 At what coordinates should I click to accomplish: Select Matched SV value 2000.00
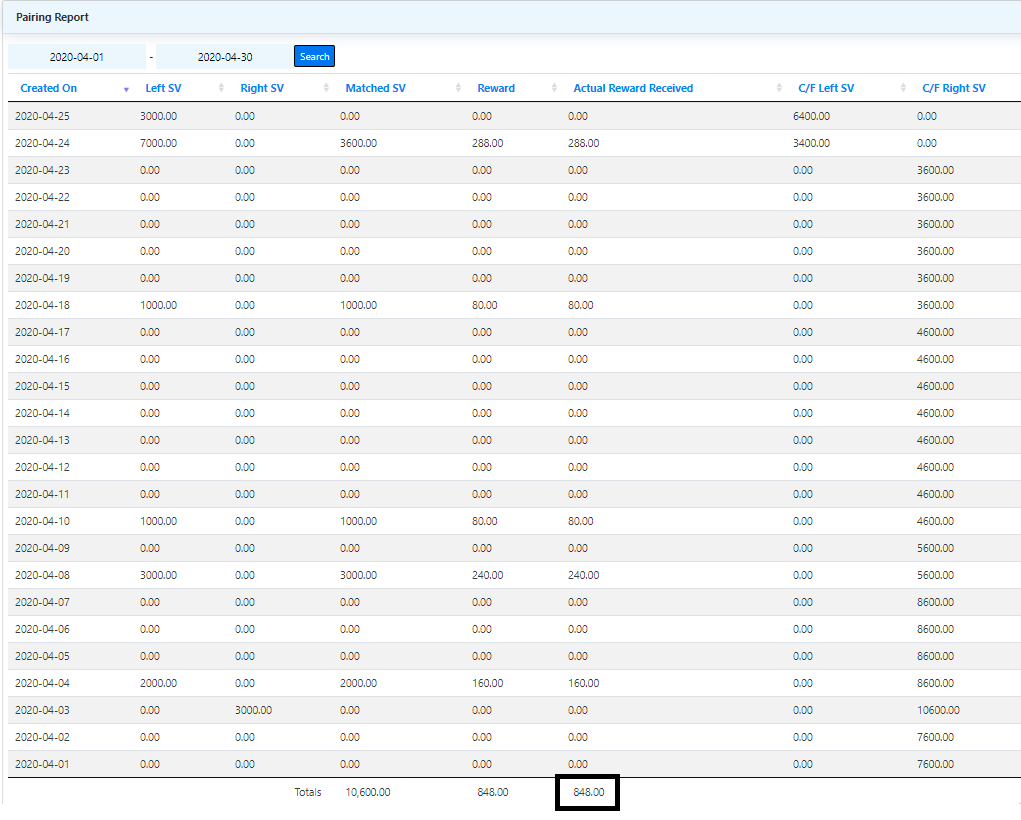[358, 683]
